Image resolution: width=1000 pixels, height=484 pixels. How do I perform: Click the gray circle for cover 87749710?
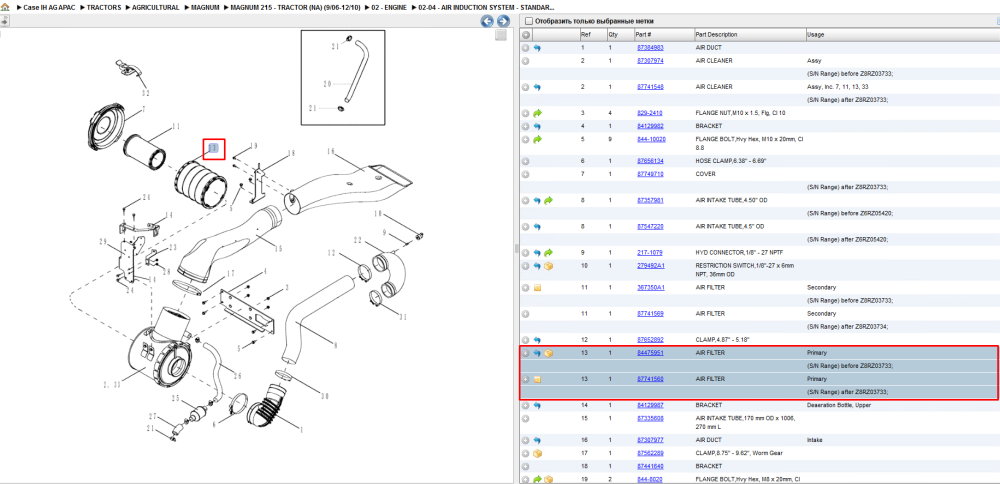coord(526,174)
